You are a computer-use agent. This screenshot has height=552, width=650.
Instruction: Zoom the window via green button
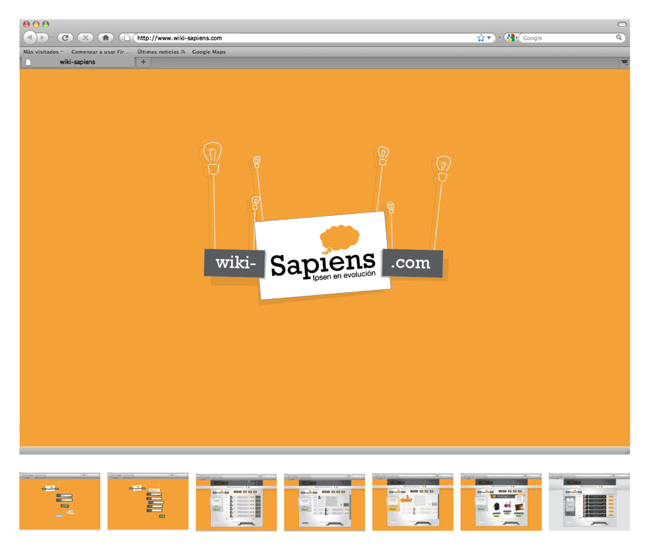[x=46, y=24]
